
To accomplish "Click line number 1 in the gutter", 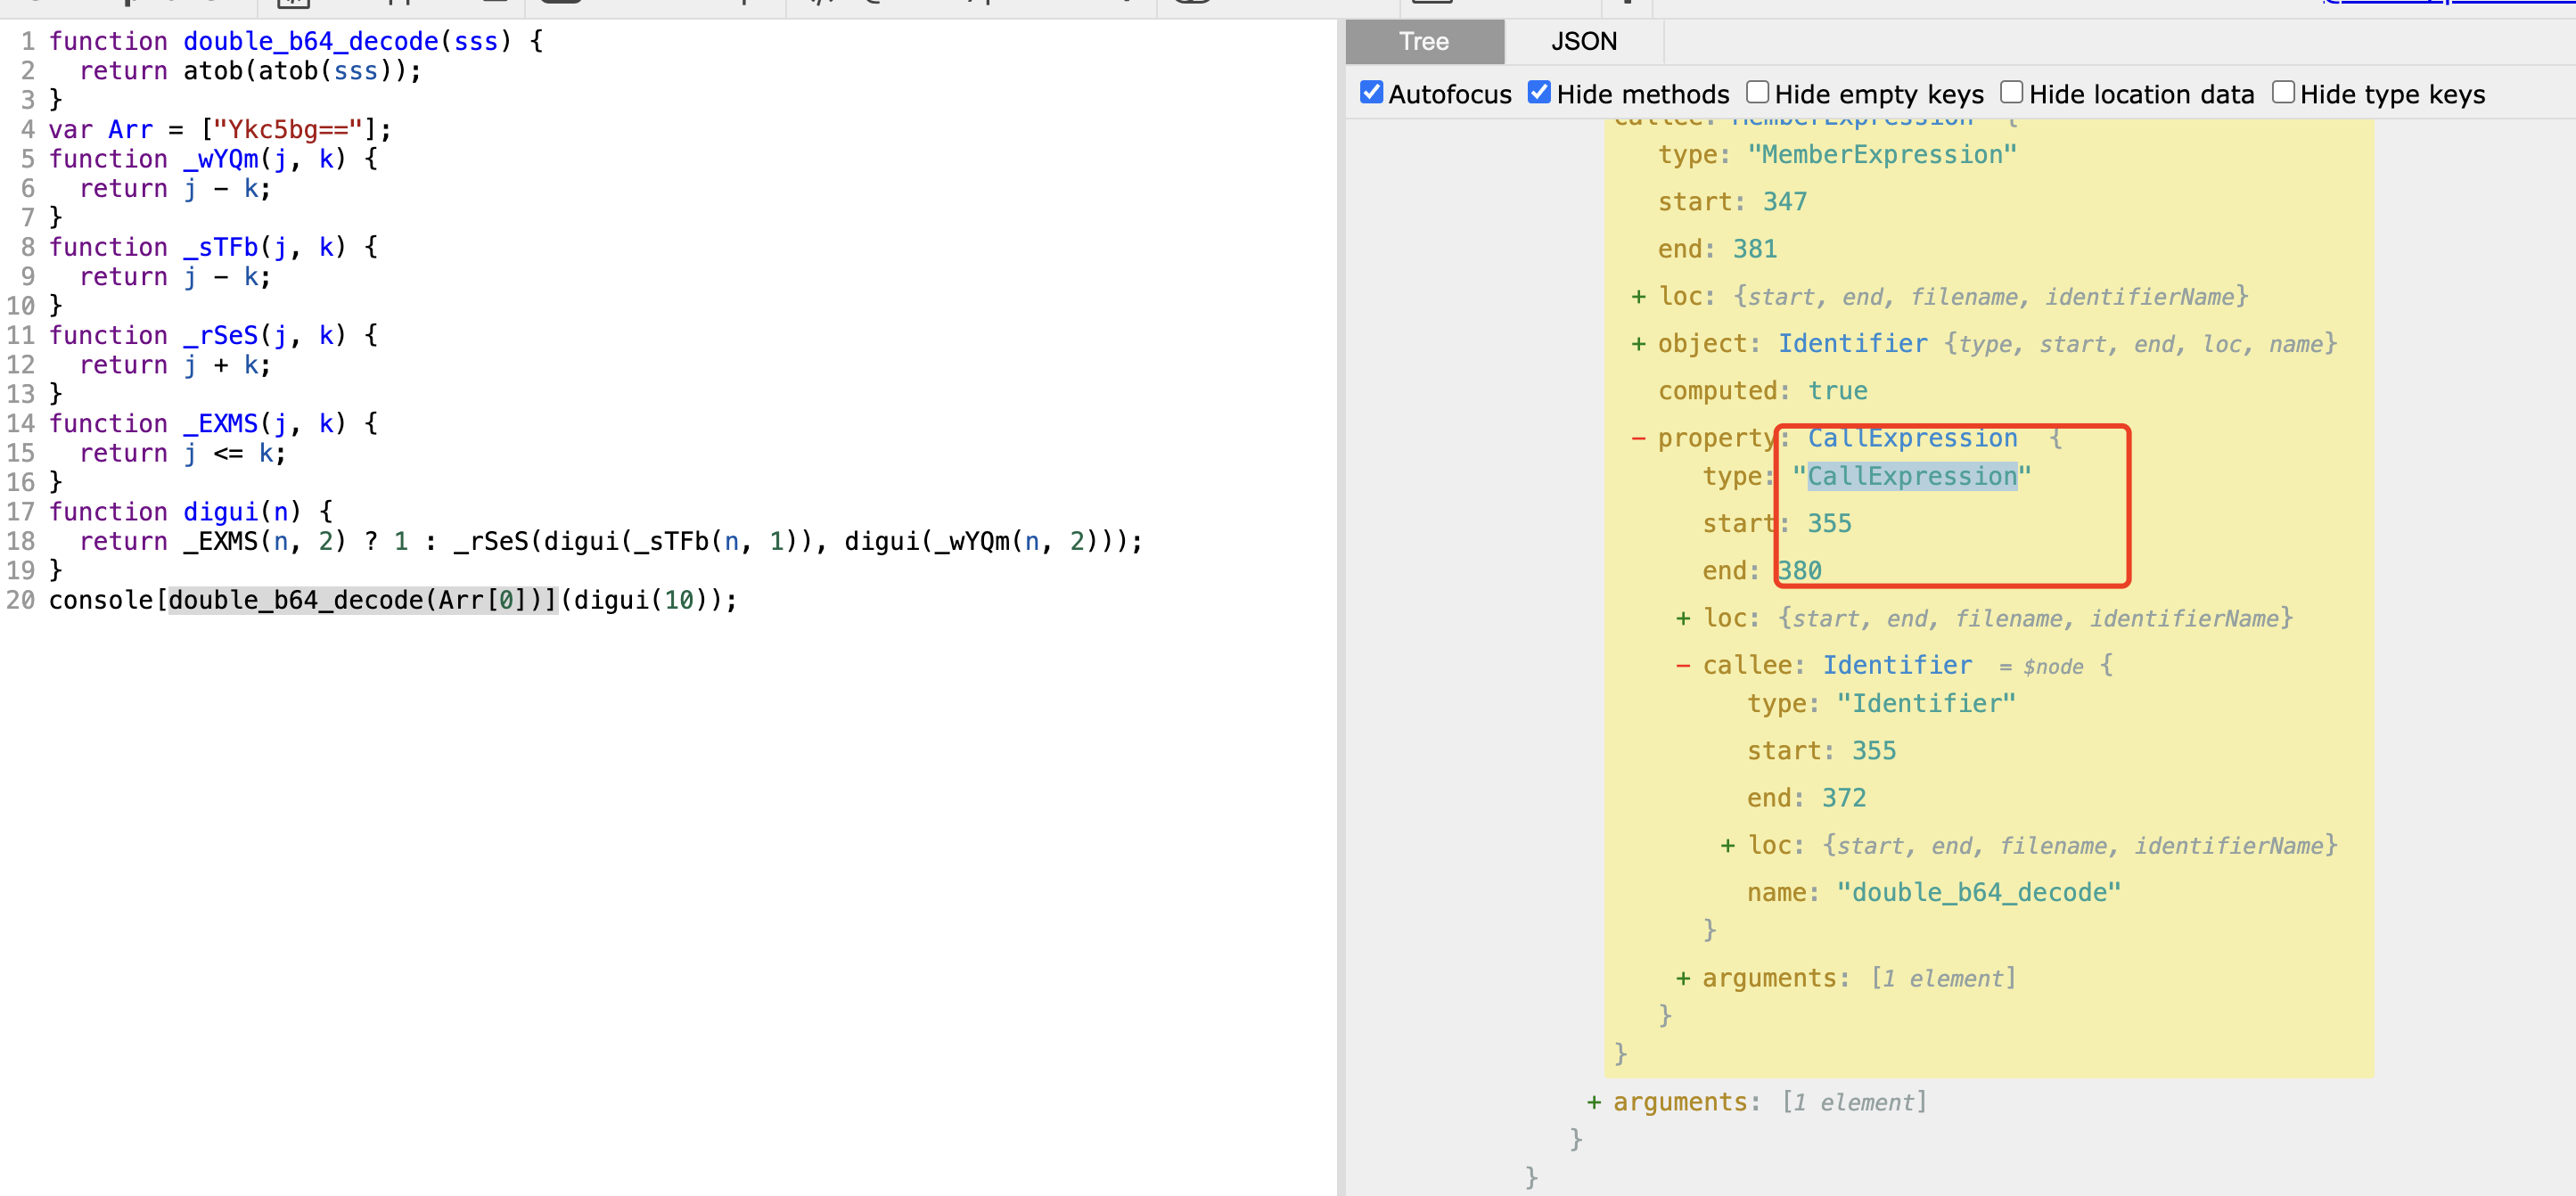I will pyautogui.click(x=27, y=42).
